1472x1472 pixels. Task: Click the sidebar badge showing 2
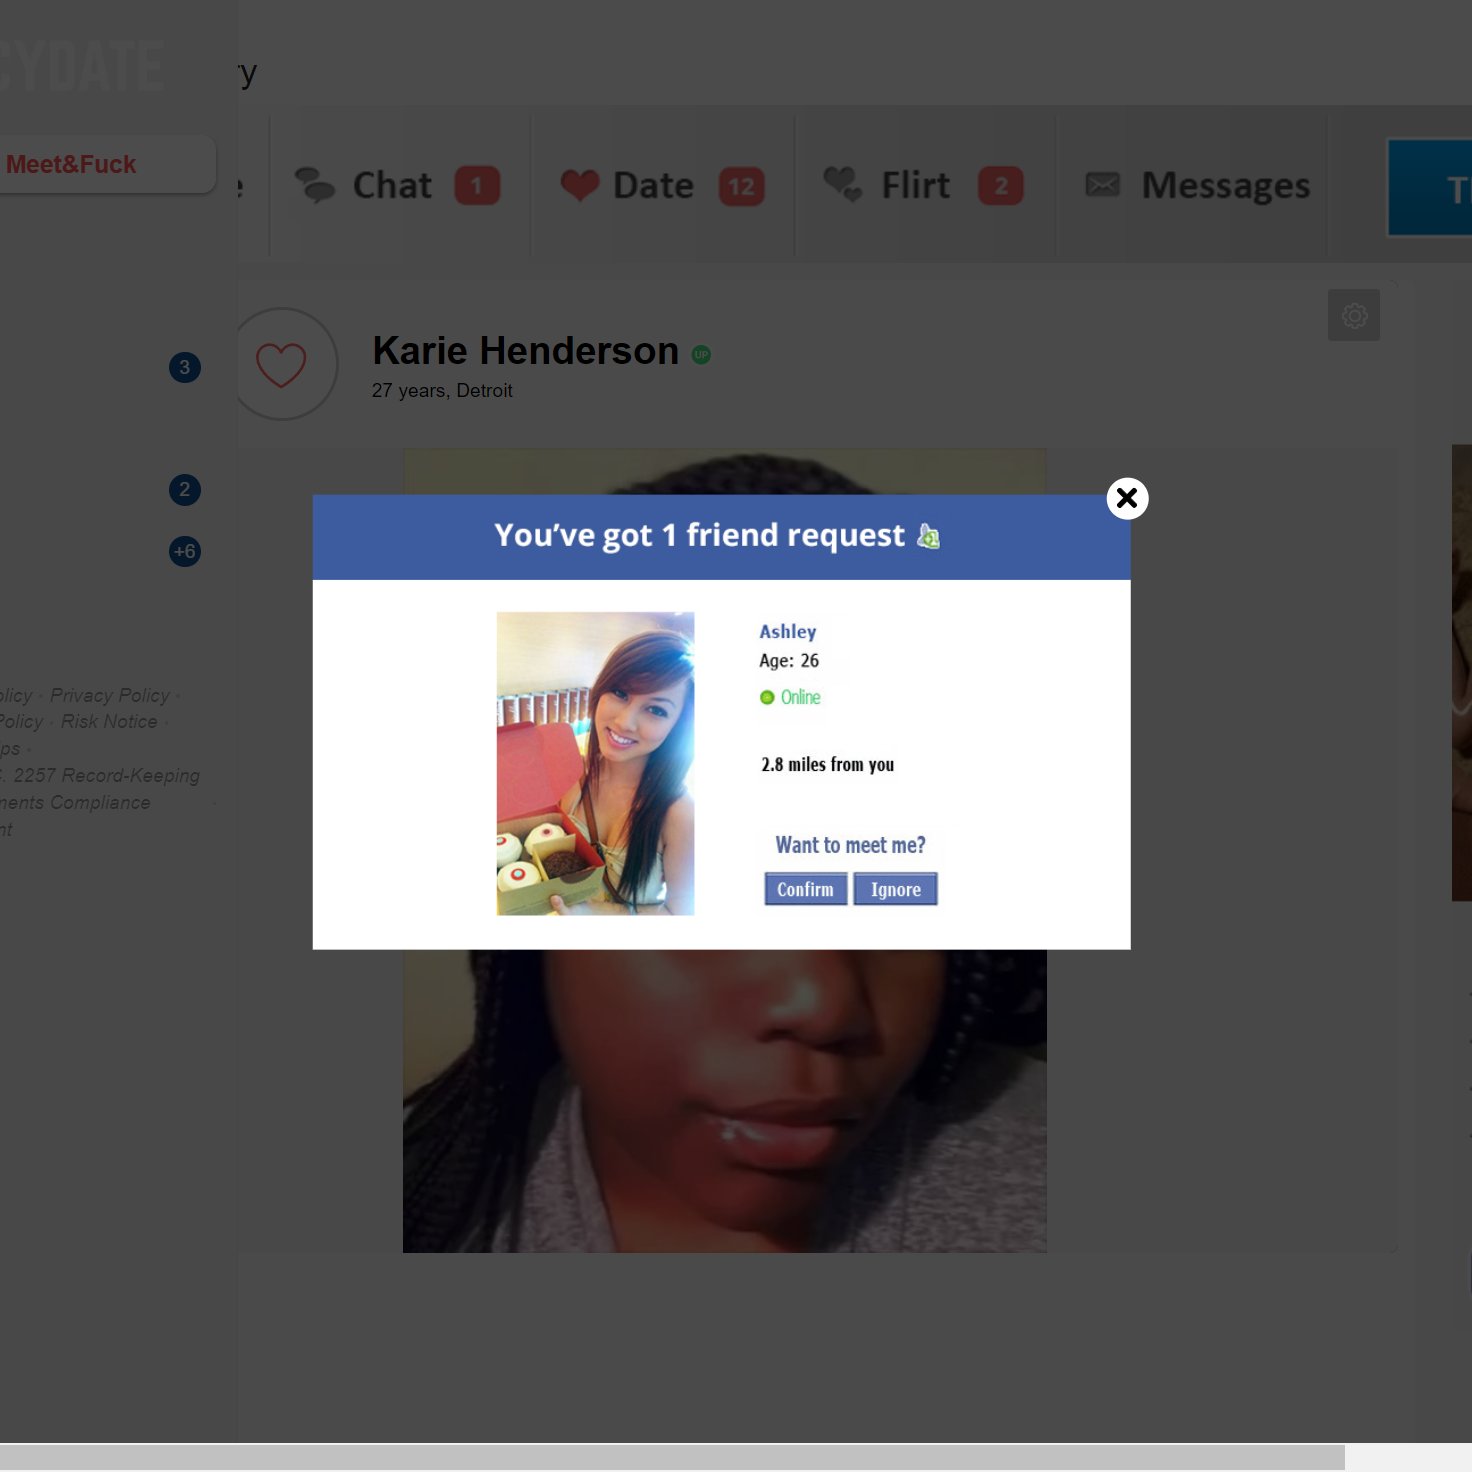point(185,489)
